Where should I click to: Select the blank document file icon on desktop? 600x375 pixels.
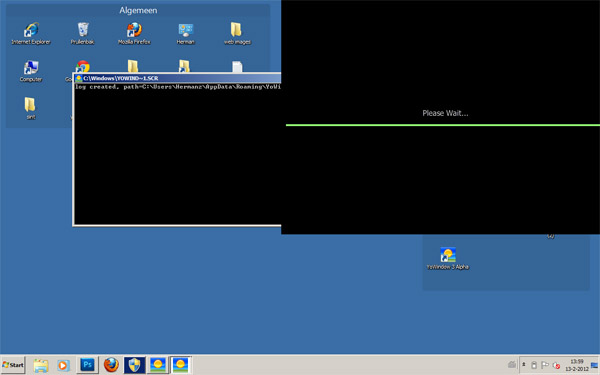point(237,67)
